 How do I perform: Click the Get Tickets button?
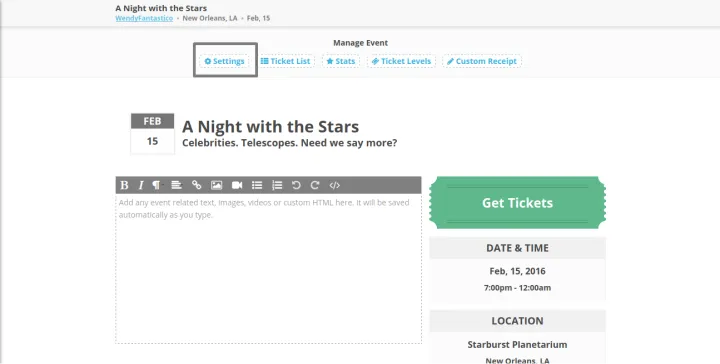pos(518,202)
